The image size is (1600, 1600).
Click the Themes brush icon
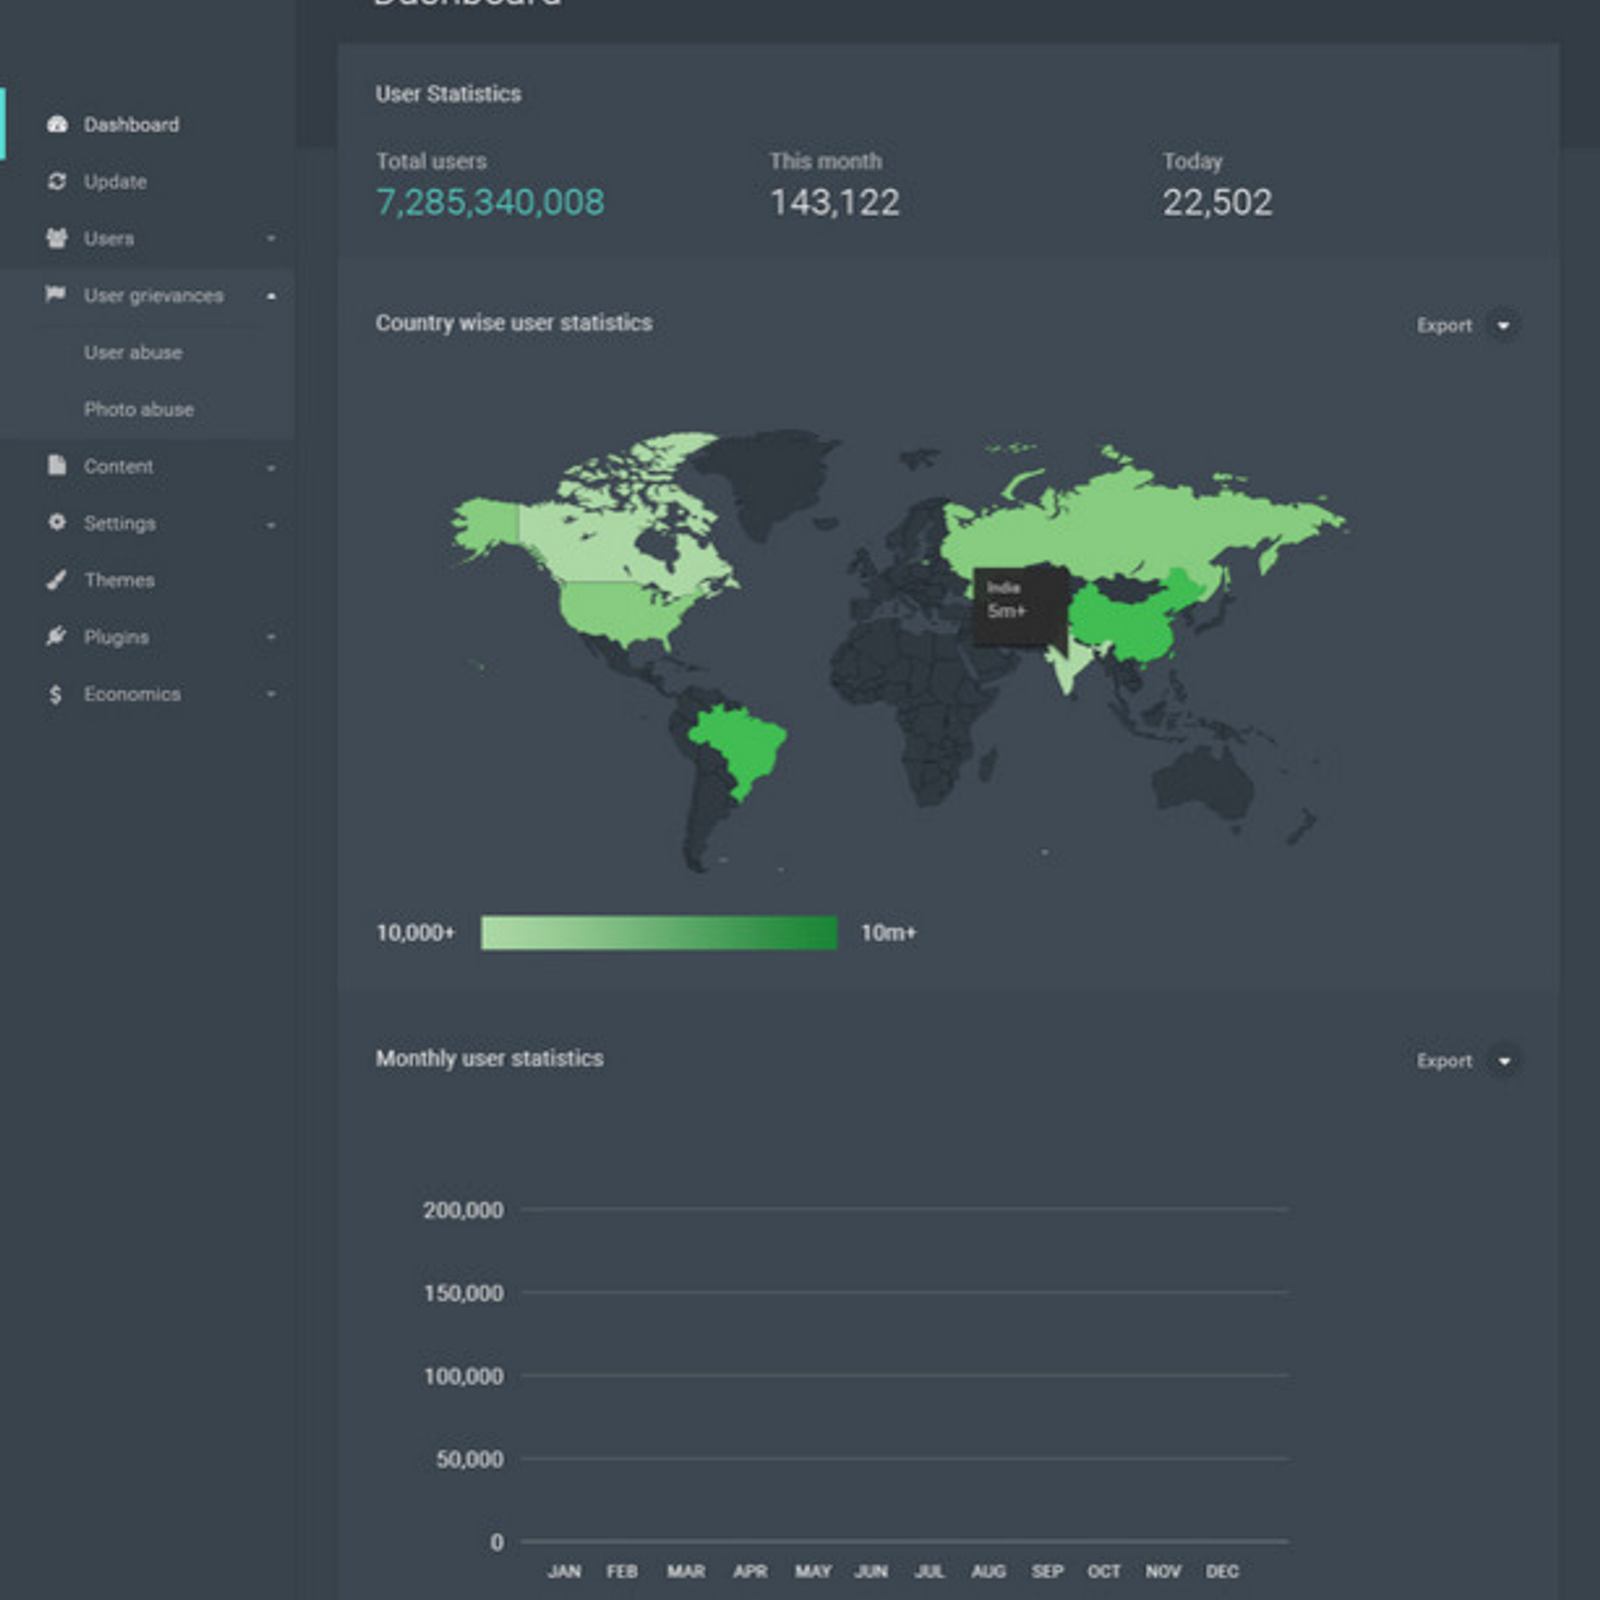pos(57,579)
